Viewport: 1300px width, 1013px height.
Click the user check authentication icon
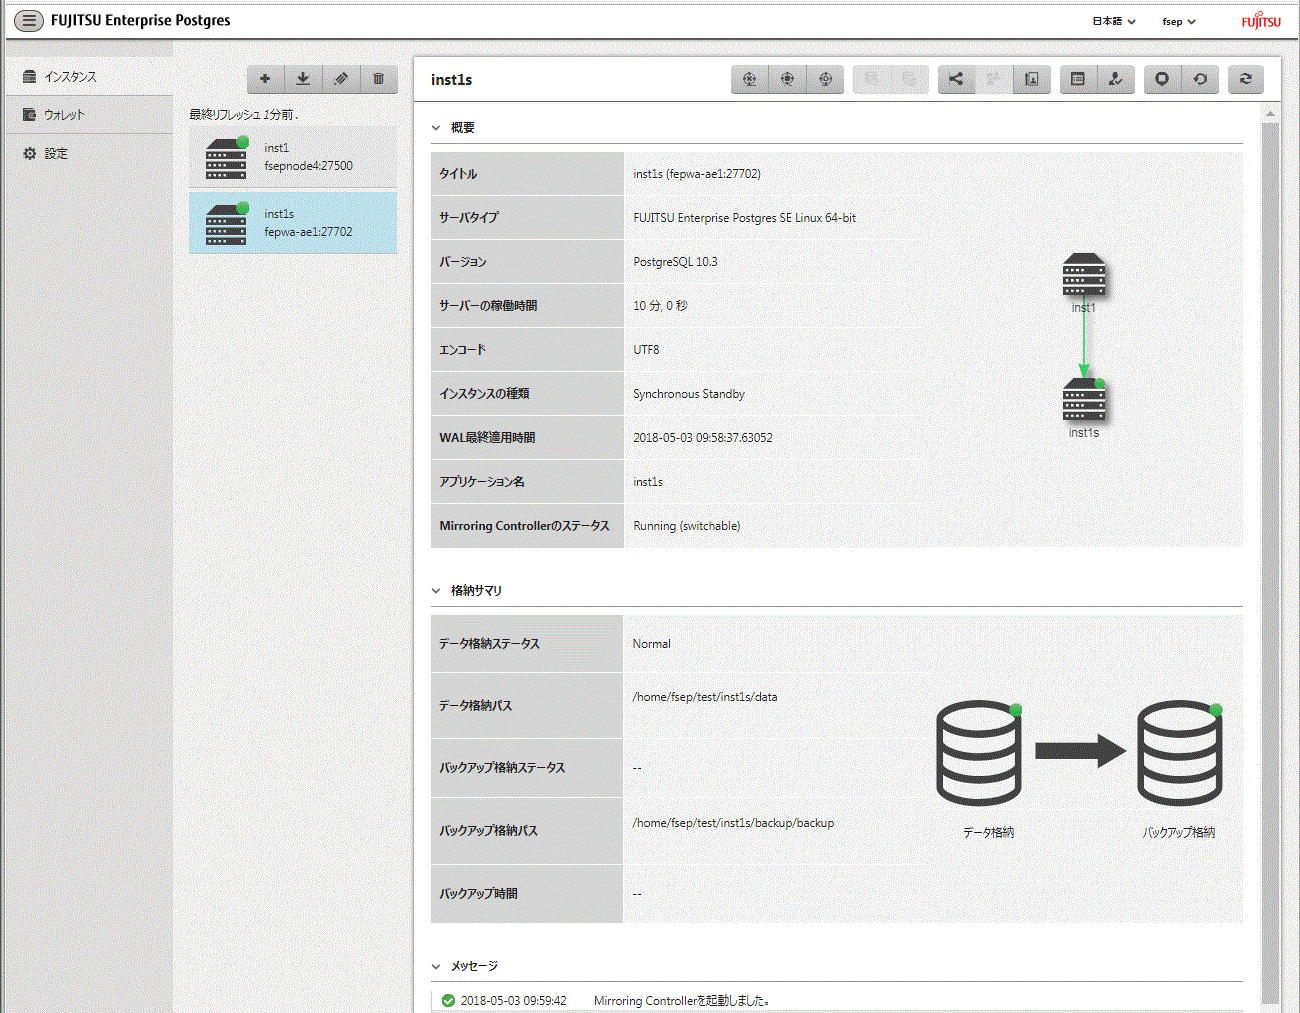pos(1116,79)
